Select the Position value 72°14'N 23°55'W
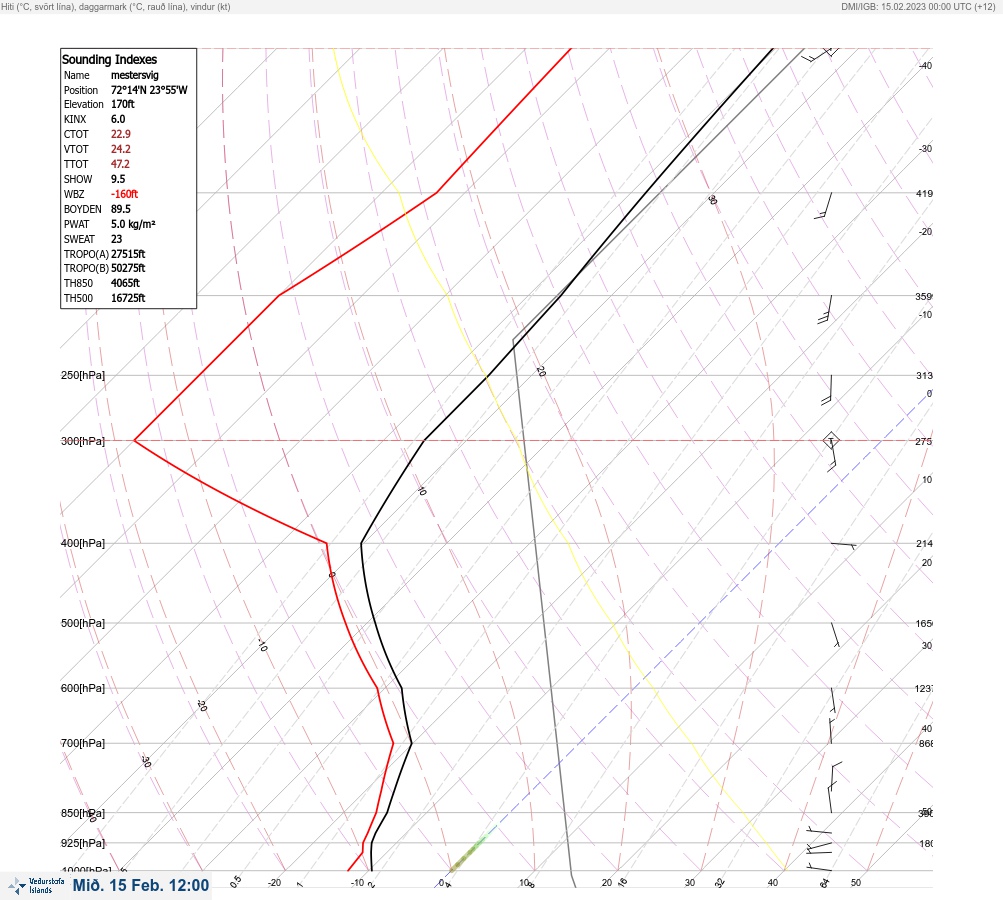1003x900 pixels. coord(149,90)
